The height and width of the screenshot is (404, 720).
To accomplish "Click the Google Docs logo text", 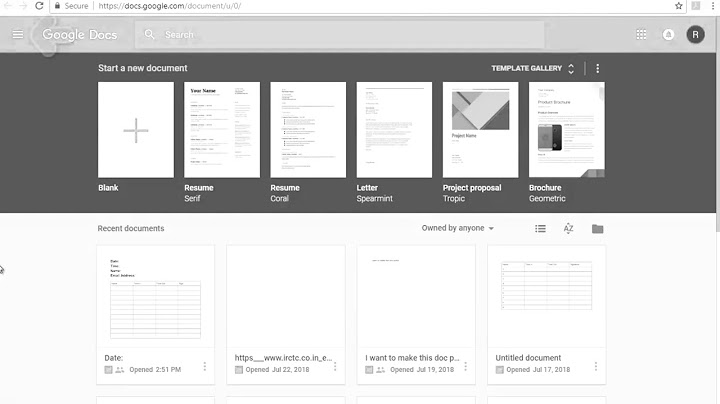I will click(79, 35).
